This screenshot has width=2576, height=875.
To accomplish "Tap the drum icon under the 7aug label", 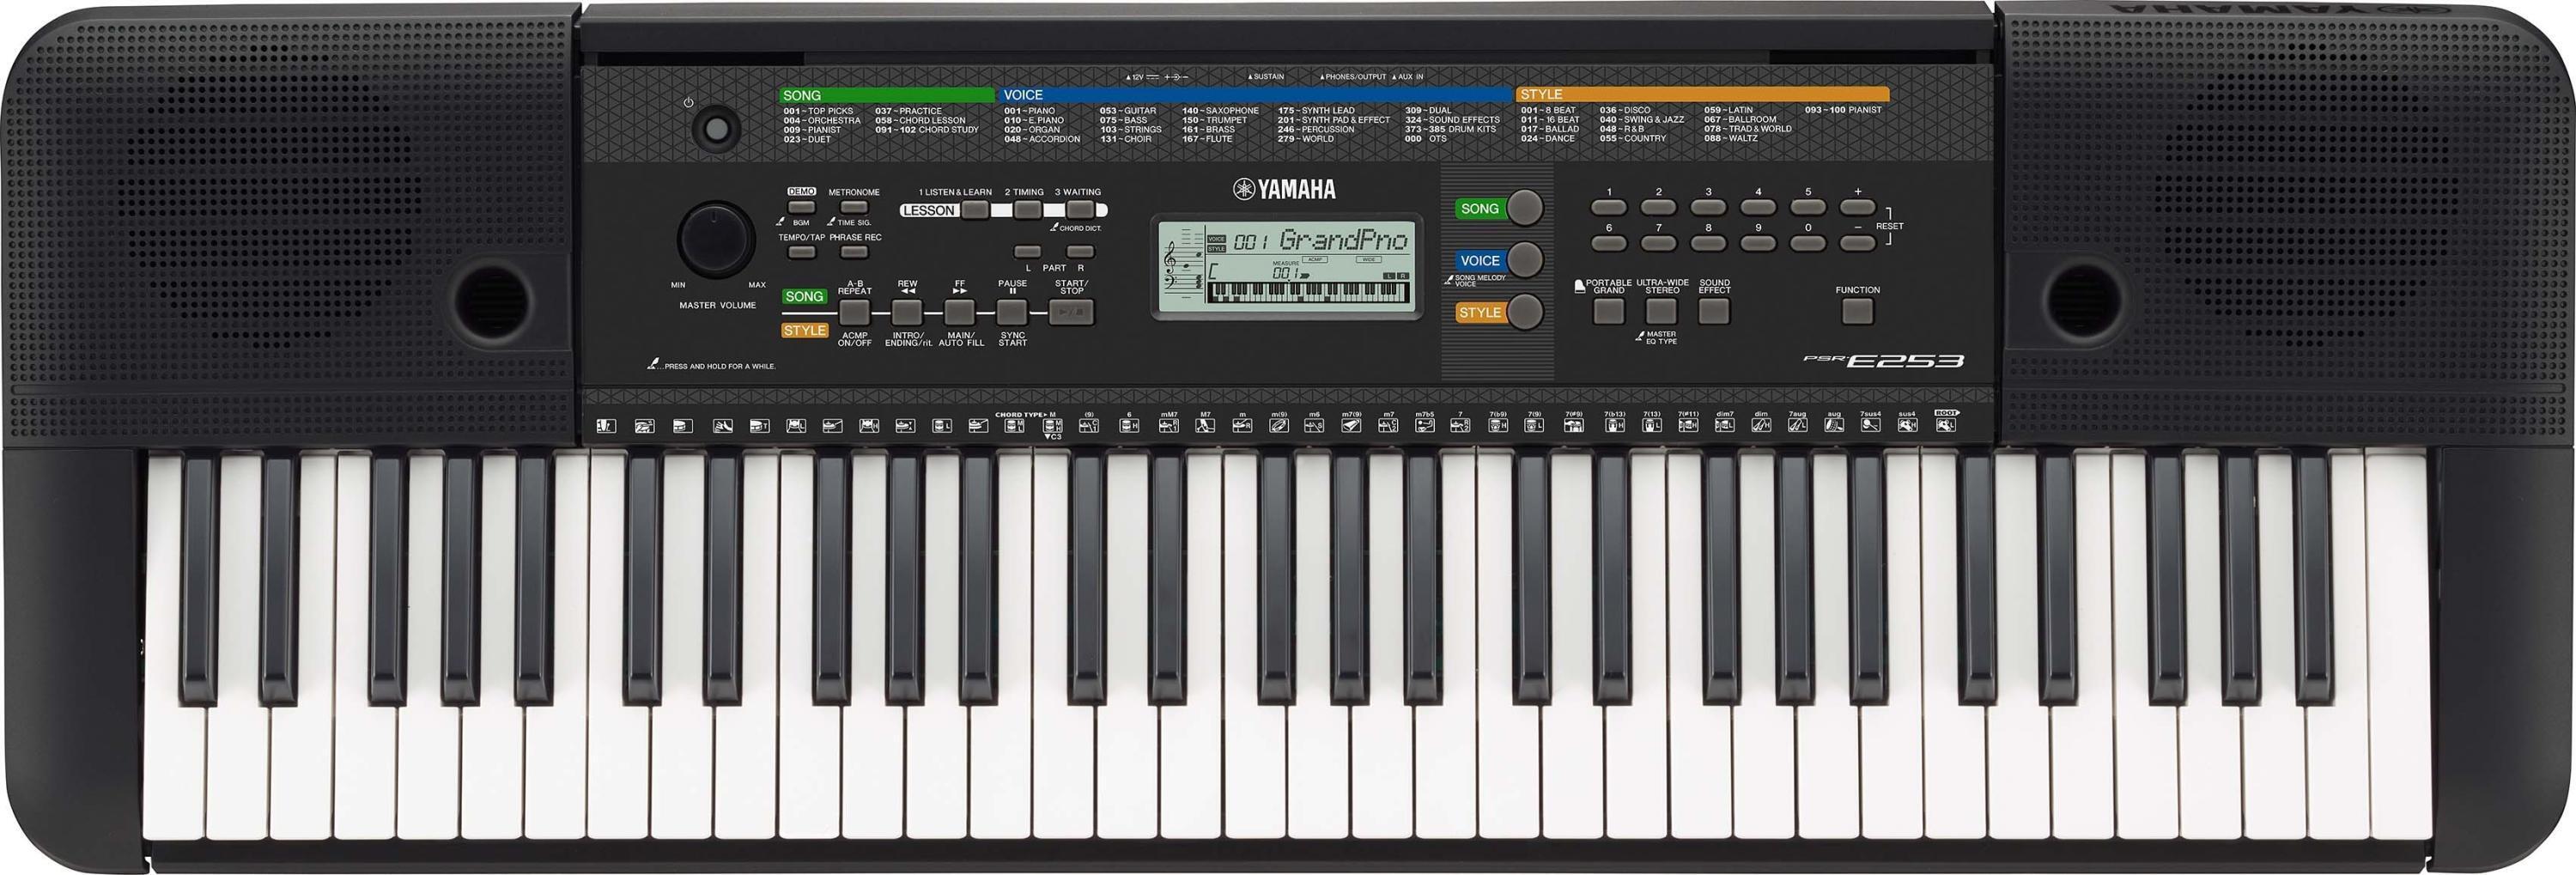I will (x=1798, y=426).
